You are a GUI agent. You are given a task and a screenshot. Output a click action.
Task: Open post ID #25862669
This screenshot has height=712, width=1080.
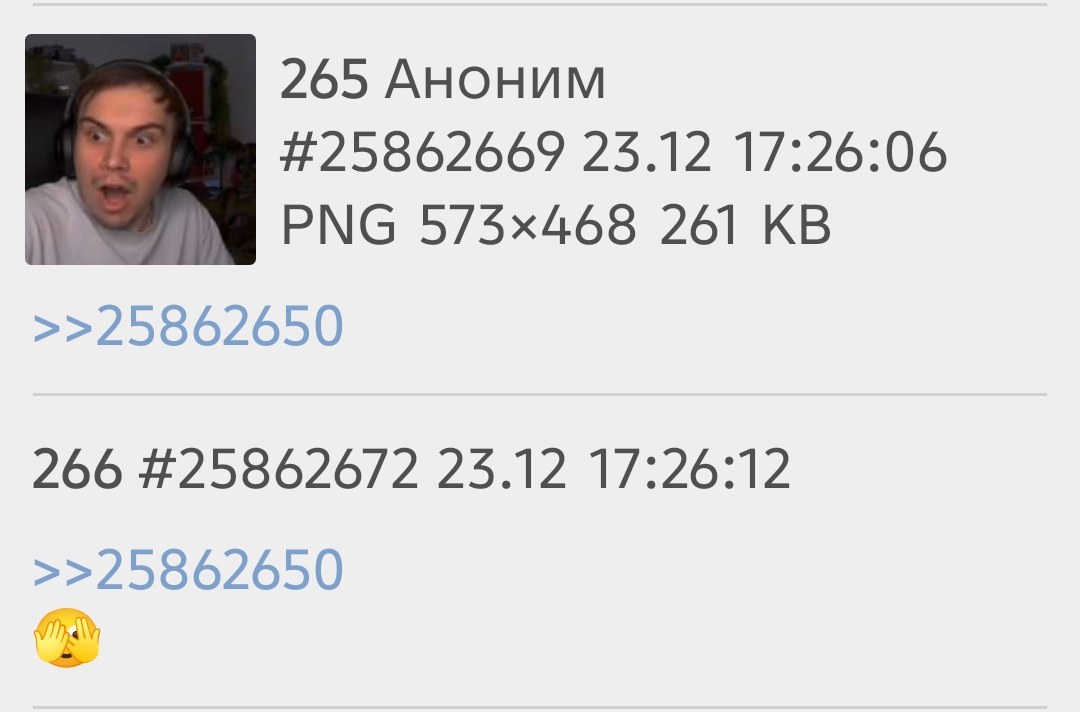pyautogui.click(x=423, y=152)
